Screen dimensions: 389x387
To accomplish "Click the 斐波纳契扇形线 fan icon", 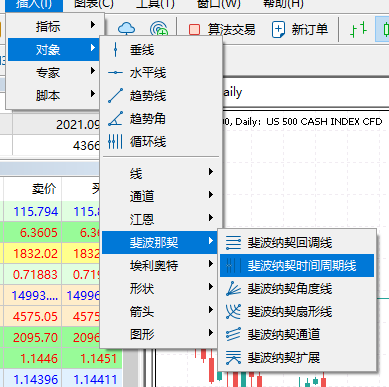I will pos(233,312).
